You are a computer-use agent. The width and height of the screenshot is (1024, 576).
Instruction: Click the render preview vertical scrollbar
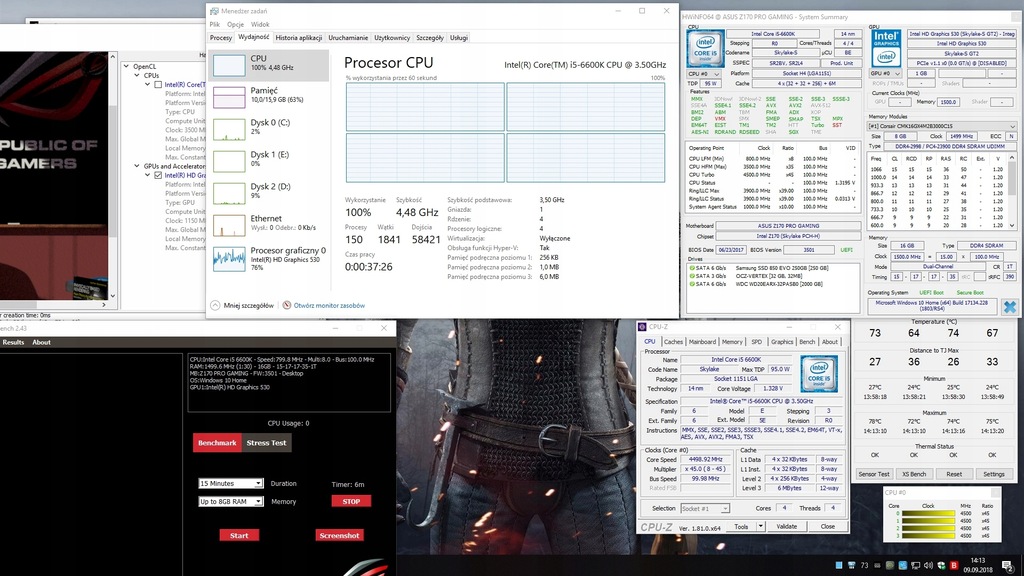click(x=113, y=176)
